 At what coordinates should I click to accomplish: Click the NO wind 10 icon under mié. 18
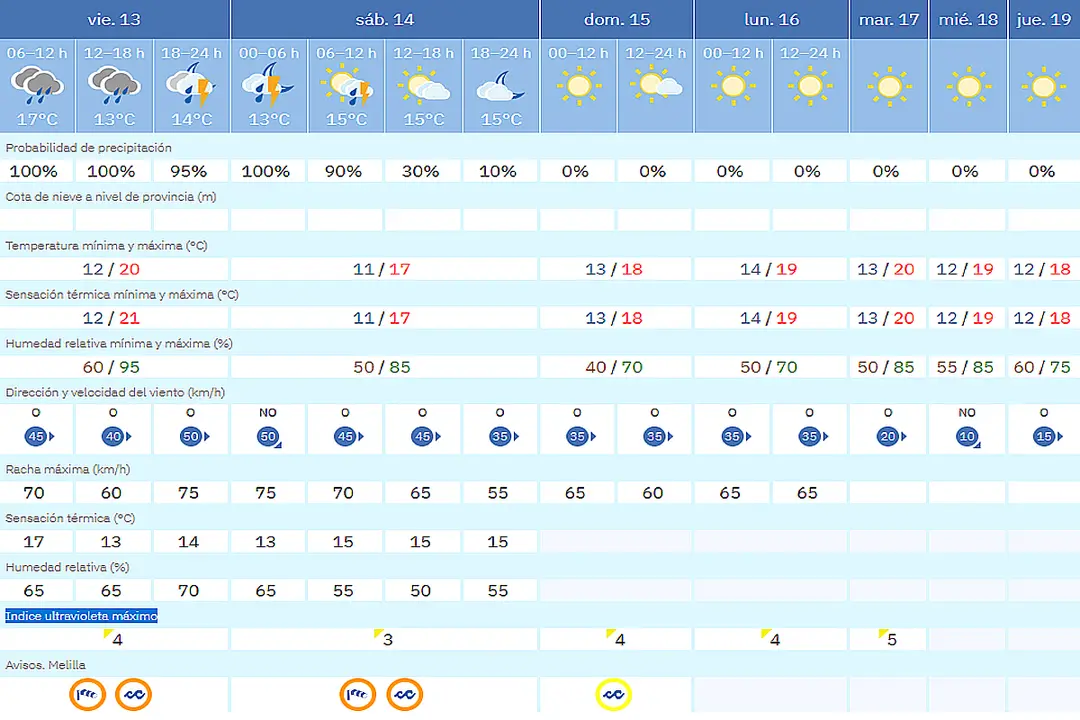(968, 437)
